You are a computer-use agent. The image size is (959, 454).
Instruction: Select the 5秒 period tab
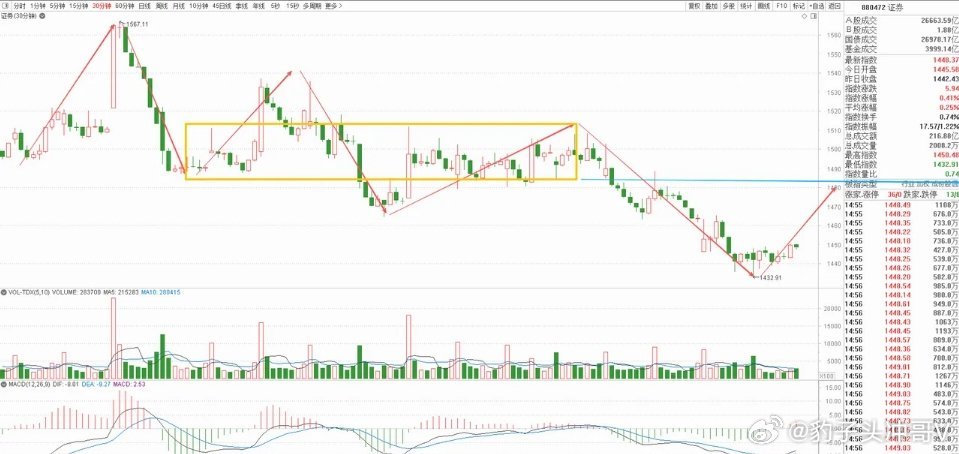pyautogui.click(x=275, y=6)
